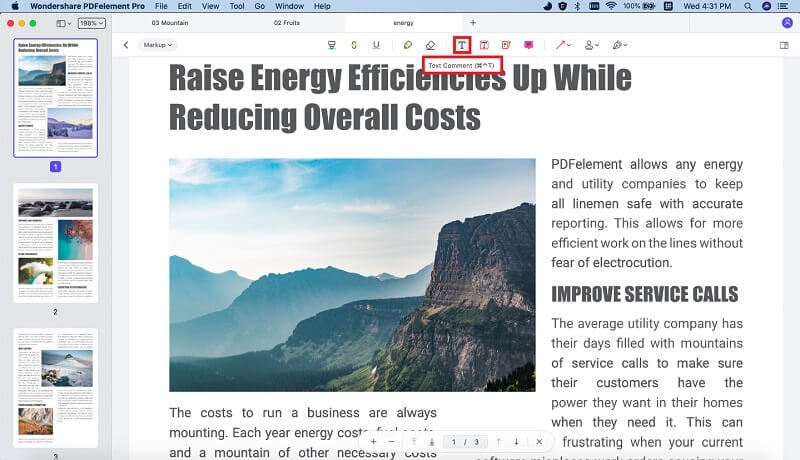Click the date and time Wed 4:31 PM

pos(707,6)
